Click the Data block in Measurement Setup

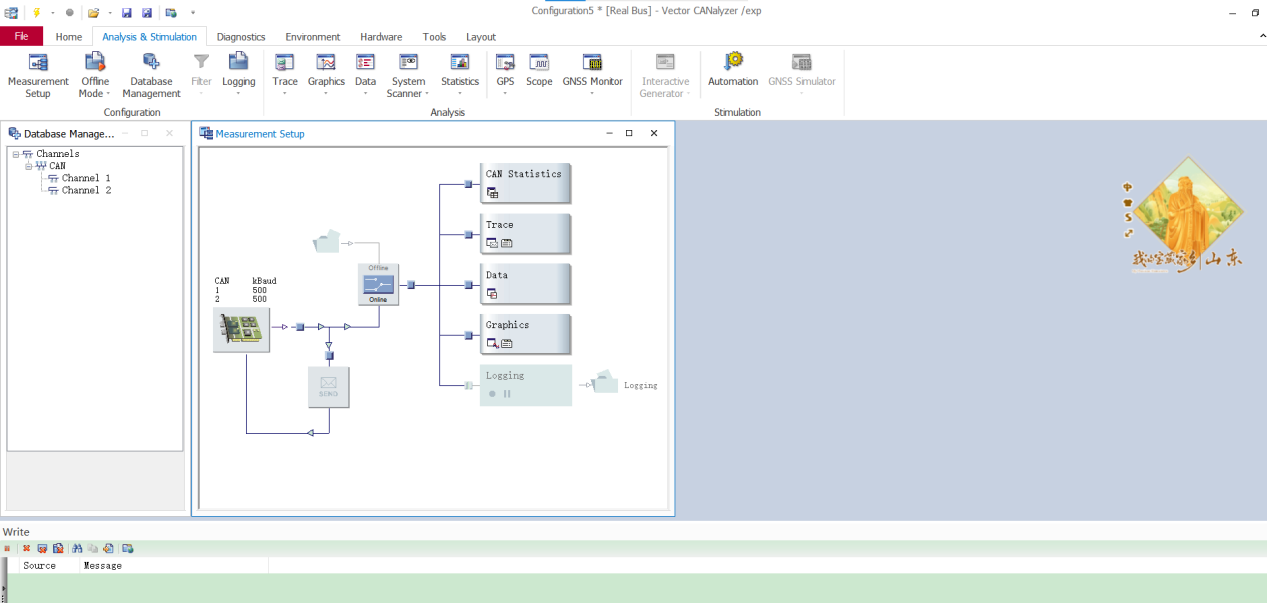coord(525,284)
